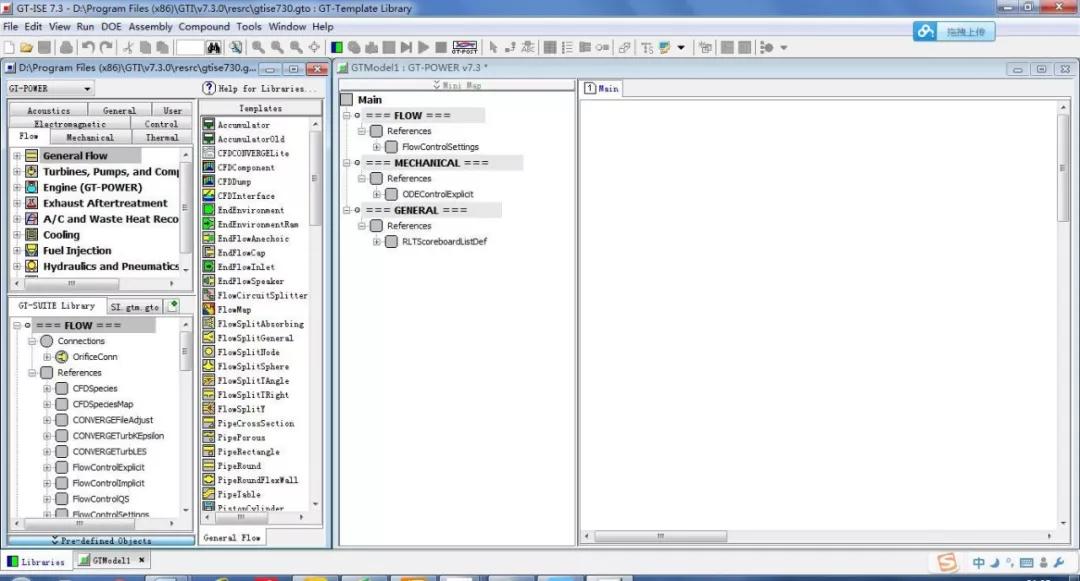Create a new model with the New icon
Screen dimensions: 1080x581
coord(9,47)
